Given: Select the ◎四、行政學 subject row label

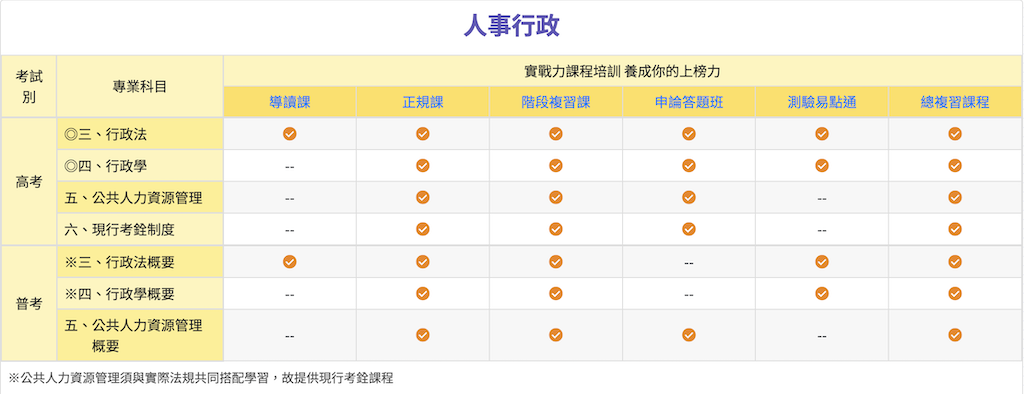Looking at the screenshot, I should (x=140, y=166).
